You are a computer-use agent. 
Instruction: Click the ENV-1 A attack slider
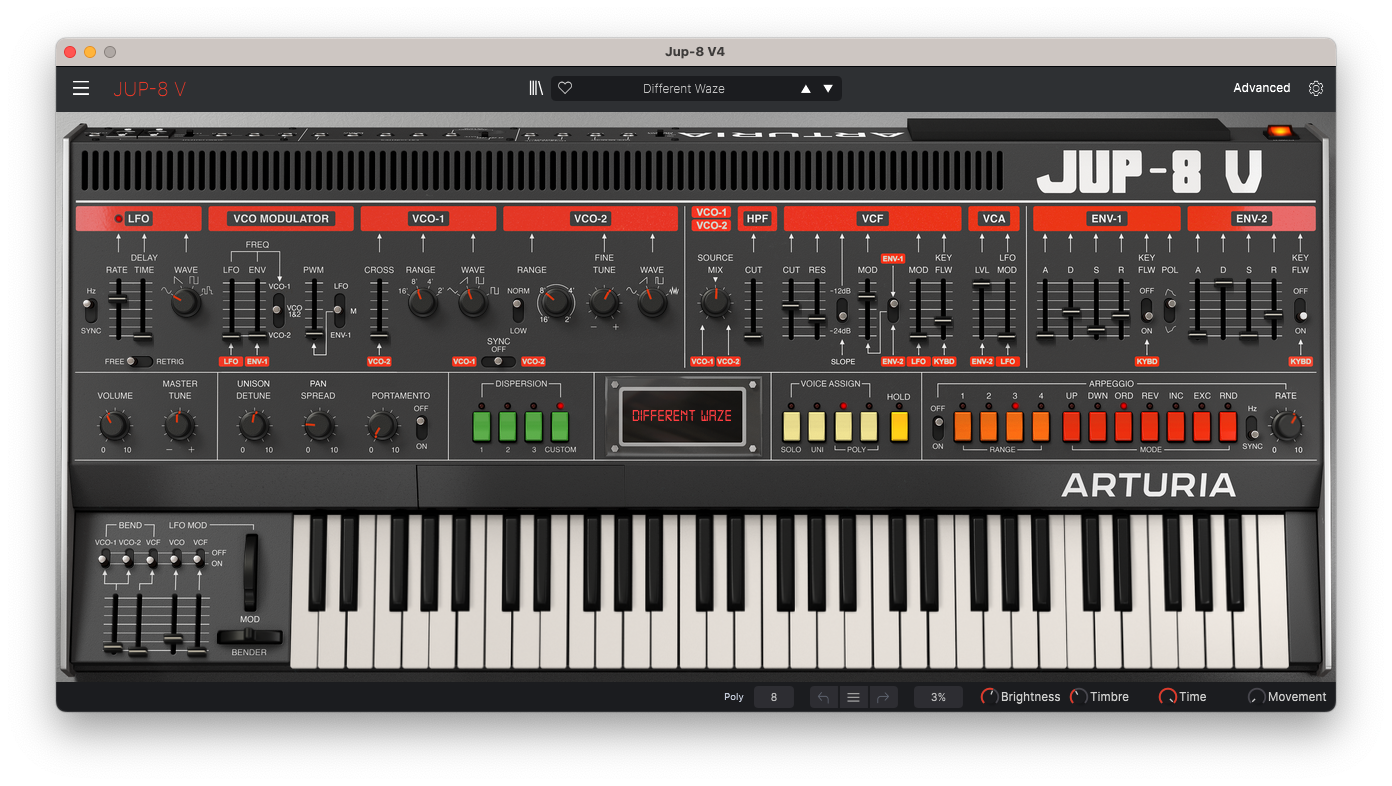[1045, 309]
